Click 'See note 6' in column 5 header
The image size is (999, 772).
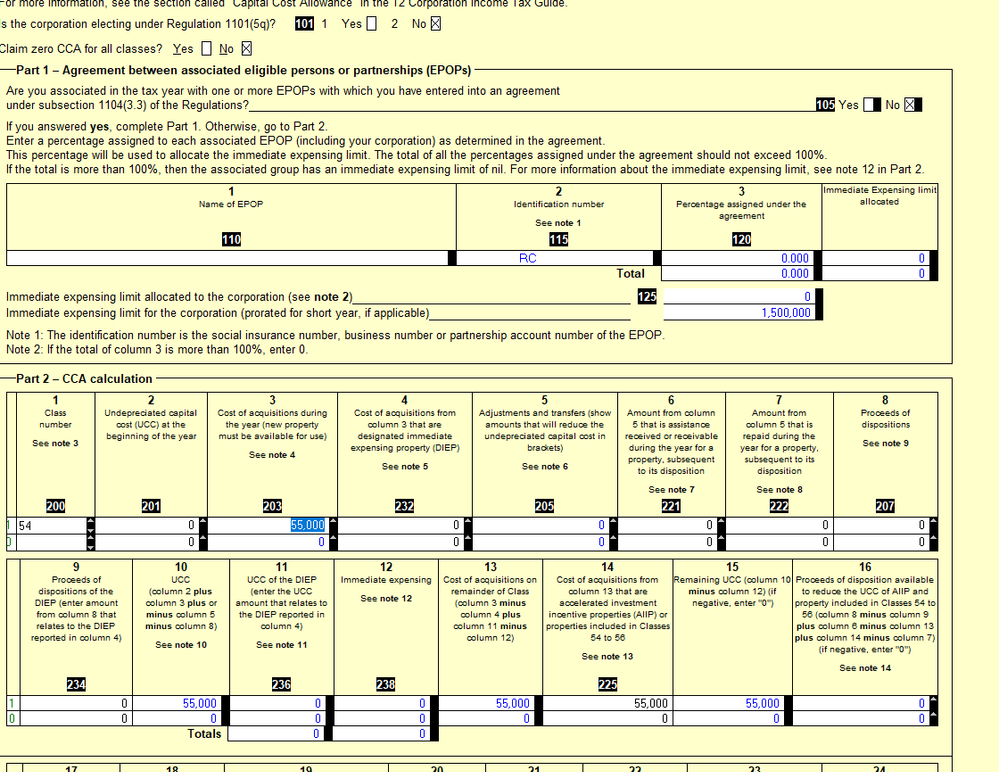545,466
